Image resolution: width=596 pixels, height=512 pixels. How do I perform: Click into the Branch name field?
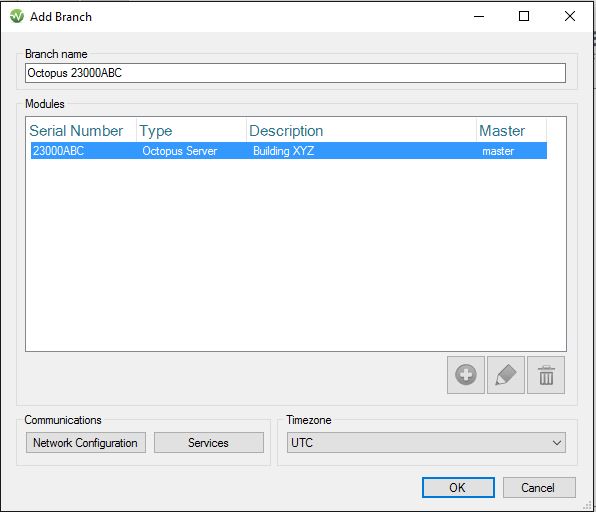coord(295,73)
